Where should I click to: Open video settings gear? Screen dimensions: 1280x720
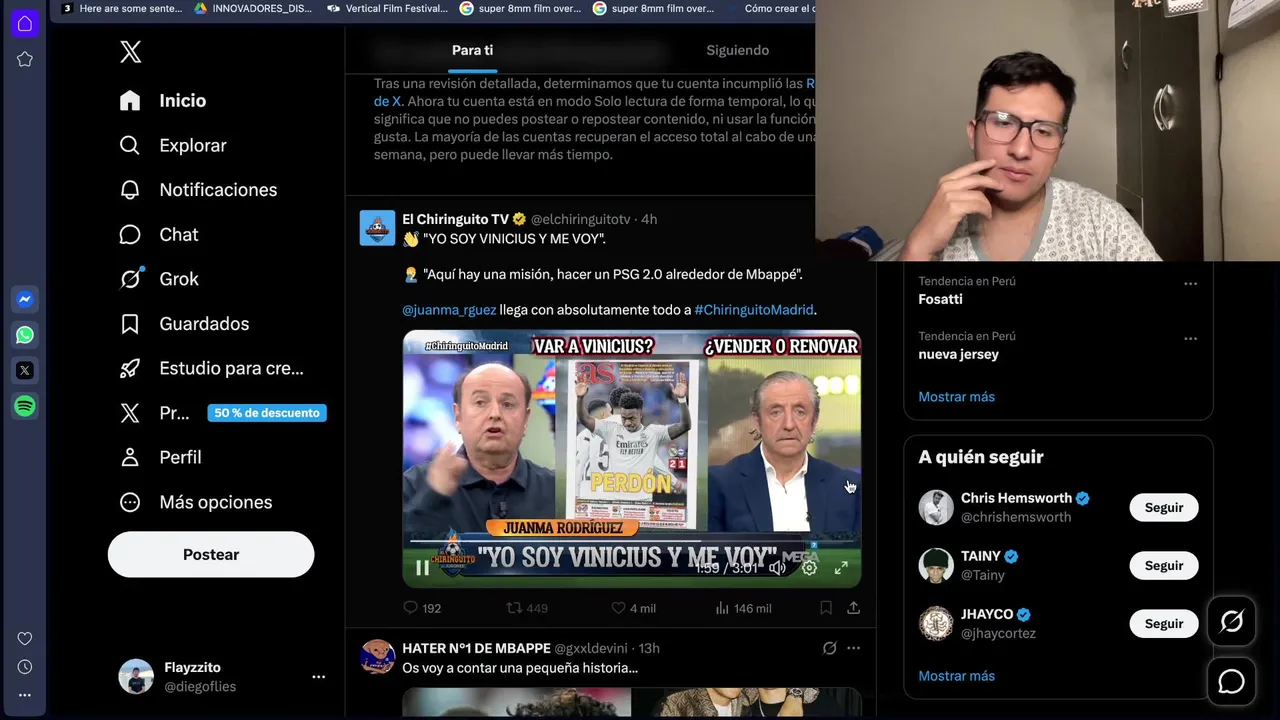(809, 568)
